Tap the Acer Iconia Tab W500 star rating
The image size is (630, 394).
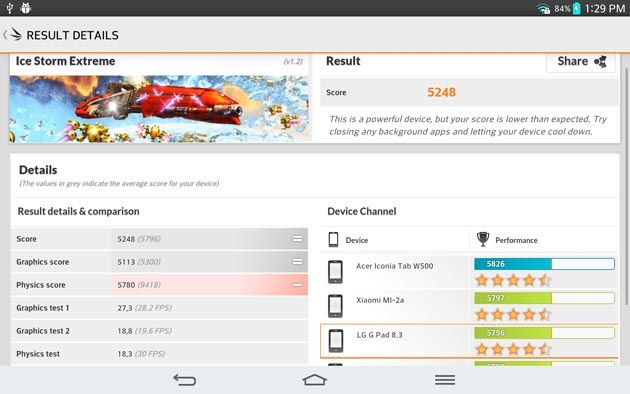pyautogui.click(x=513, y=280)
